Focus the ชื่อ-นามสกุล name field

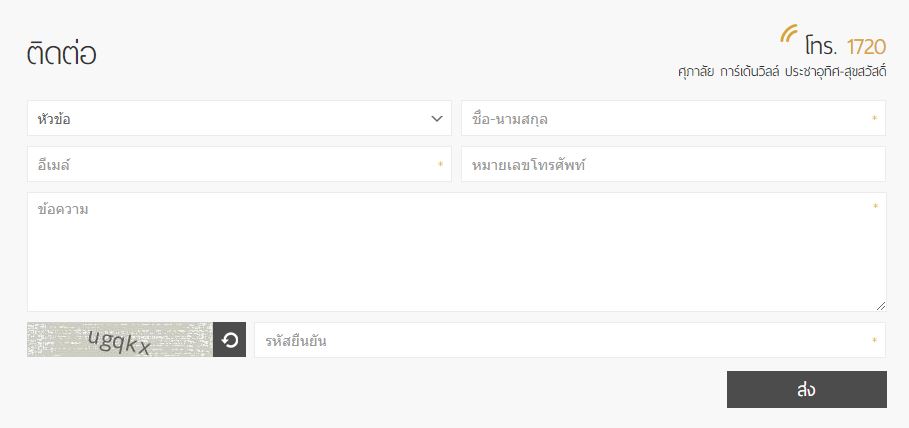point(665,119)
